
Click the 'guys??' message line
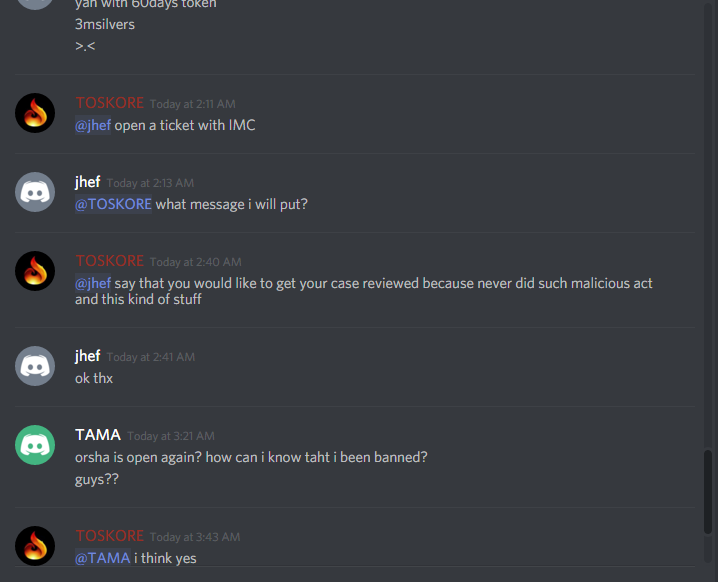[97, 479]
